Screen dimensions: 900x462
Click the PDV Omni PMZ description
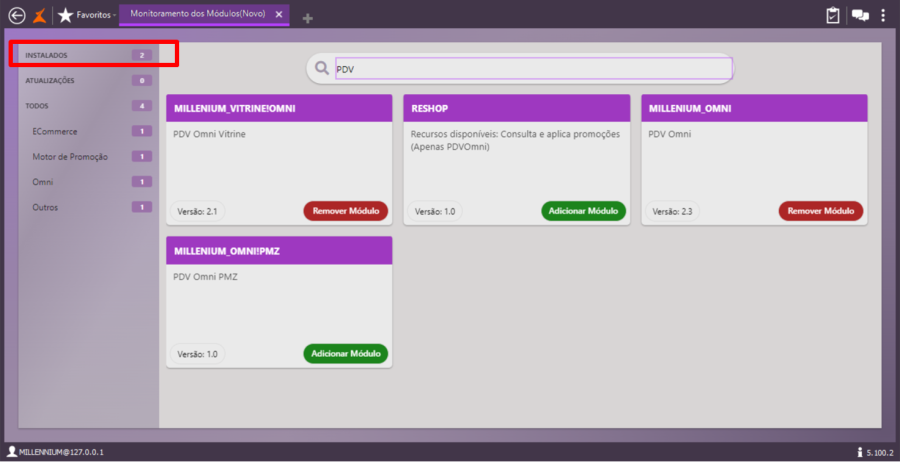click(x=205, y=277)
